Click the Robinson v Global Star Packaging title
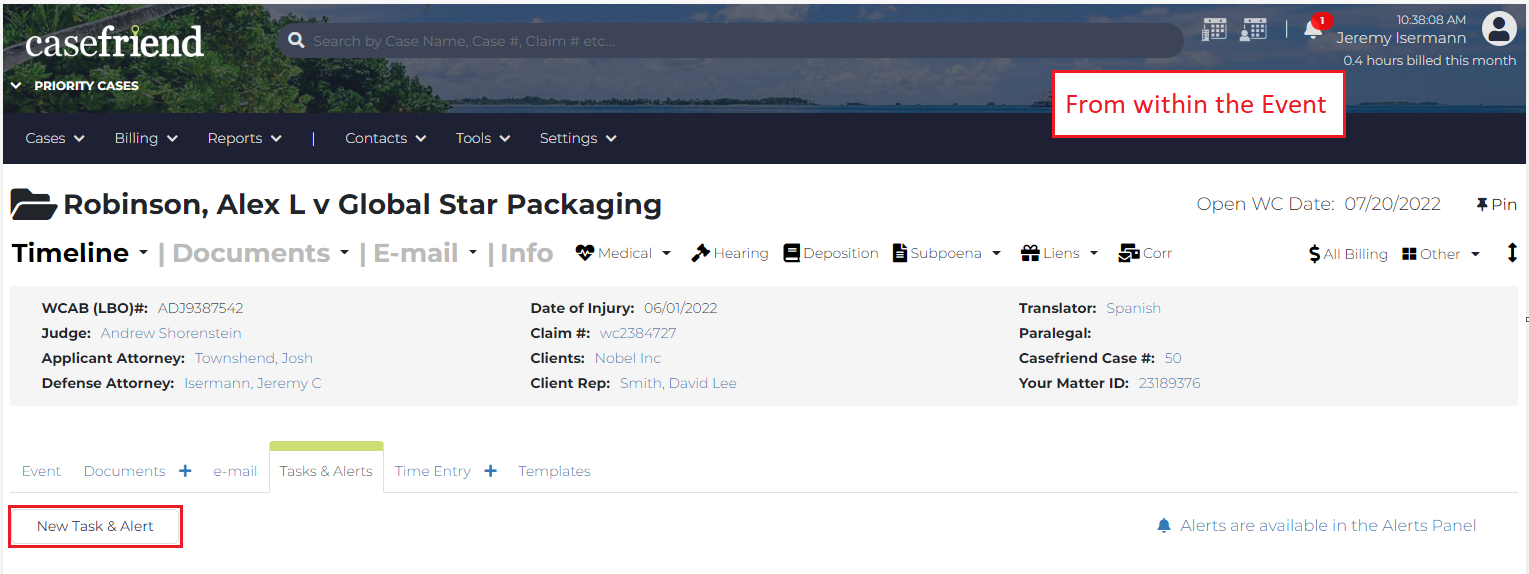 pyautogui.click(x=362, y=204)
